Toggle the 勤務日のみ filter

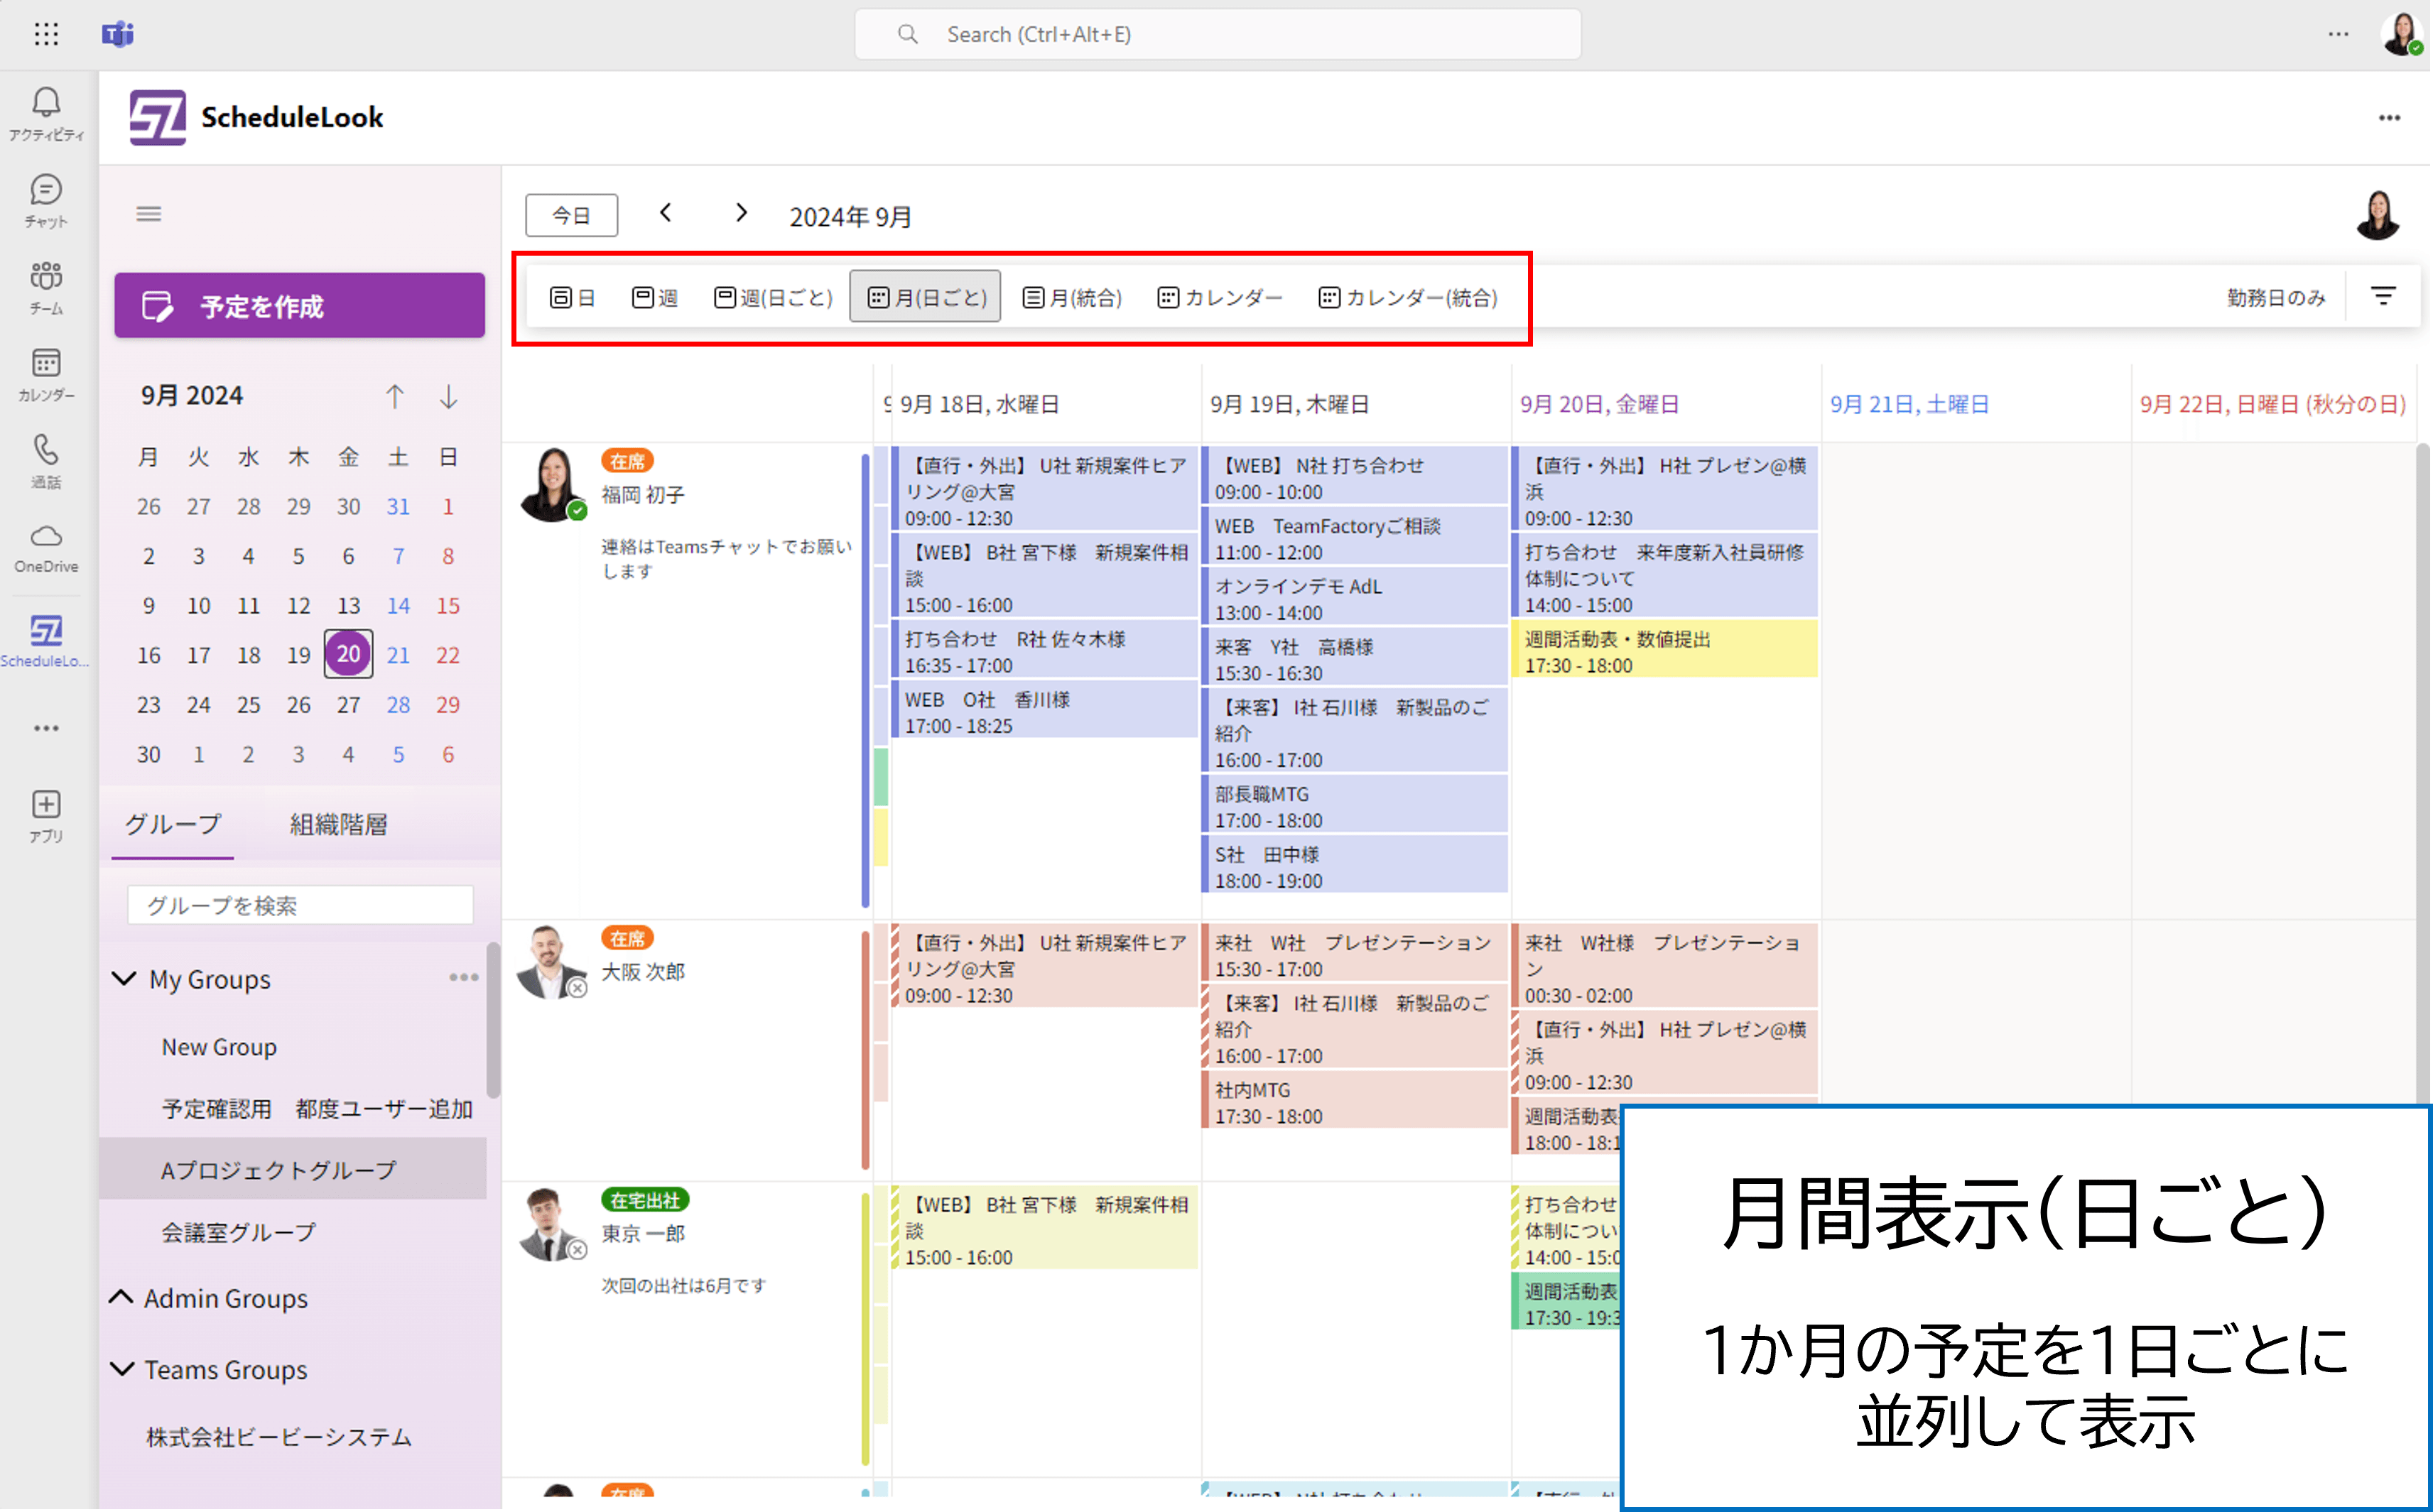point(2276,296)
